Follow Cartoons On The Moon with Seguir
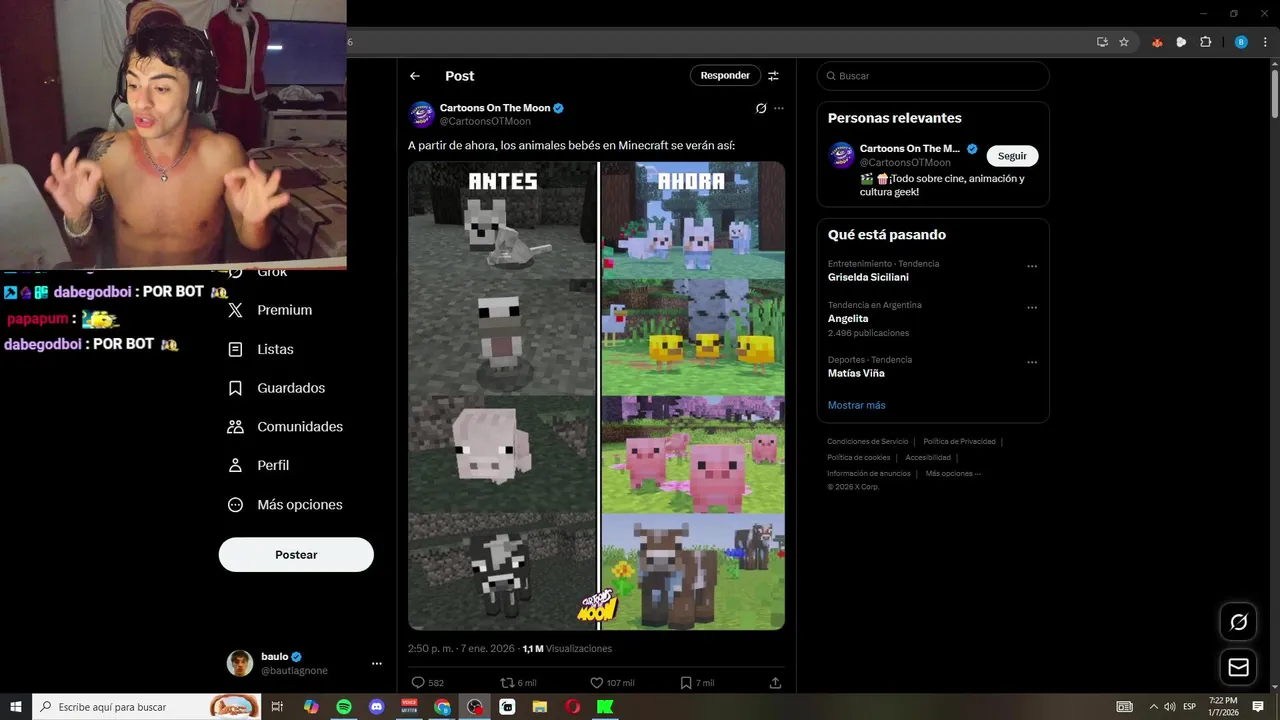Viewport: 1280px width, 720px height. click(x=1012, y=156)
